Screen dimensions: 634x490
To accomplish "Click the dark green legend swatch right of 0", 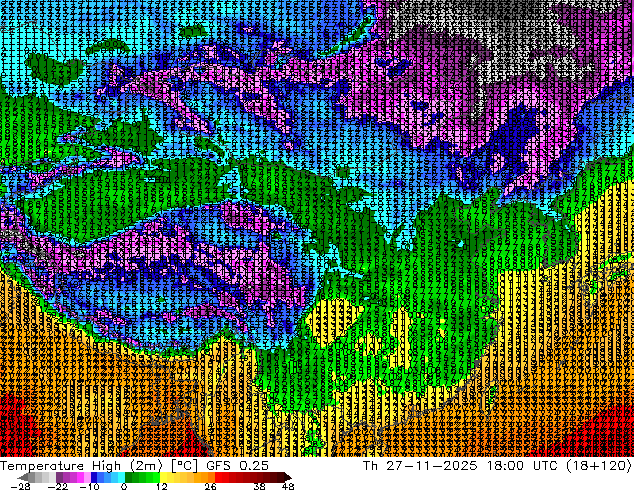I will point(129,477).
